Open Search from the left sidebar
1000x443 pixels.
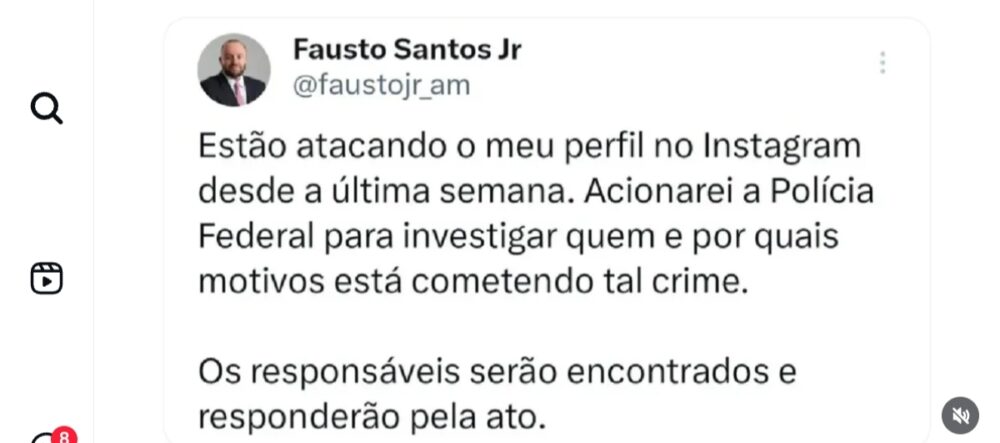point(47,108)
